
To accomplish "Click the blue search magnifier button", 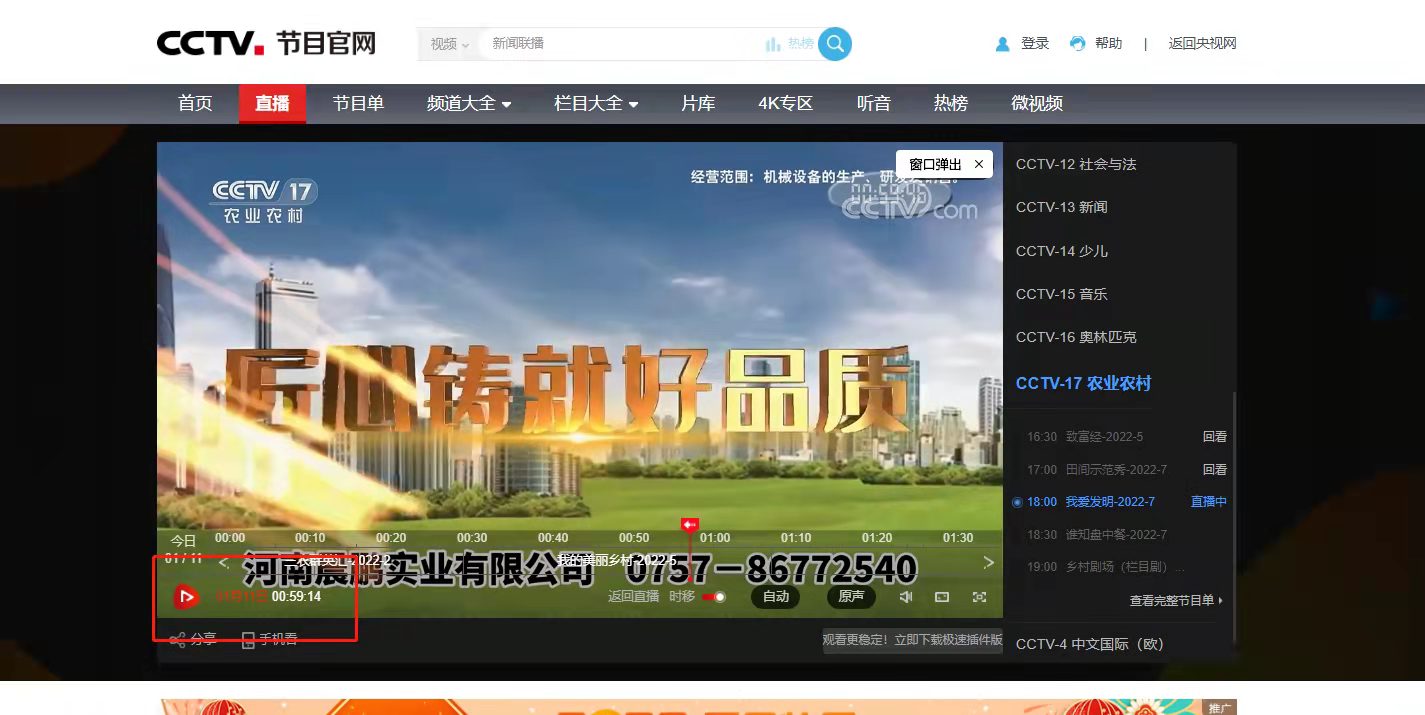I will coord(835,44).
